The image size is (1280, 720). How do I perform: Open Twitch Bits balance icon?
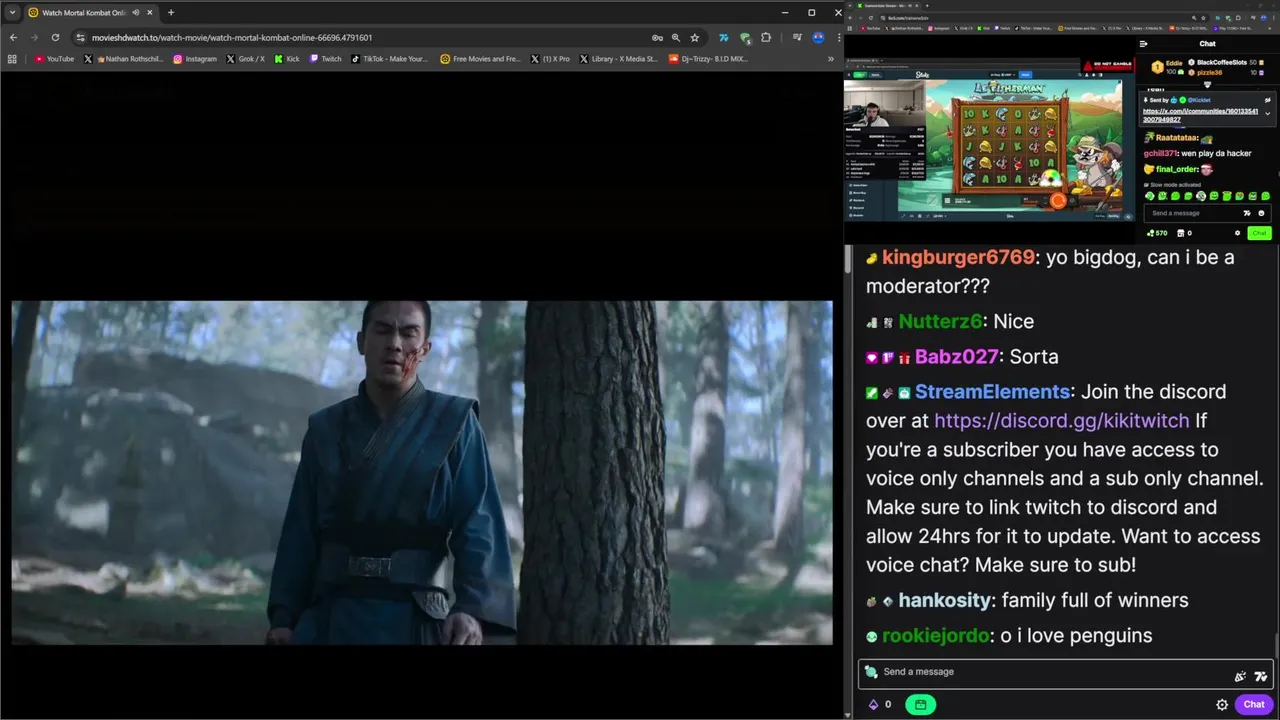tap(873, 704)
